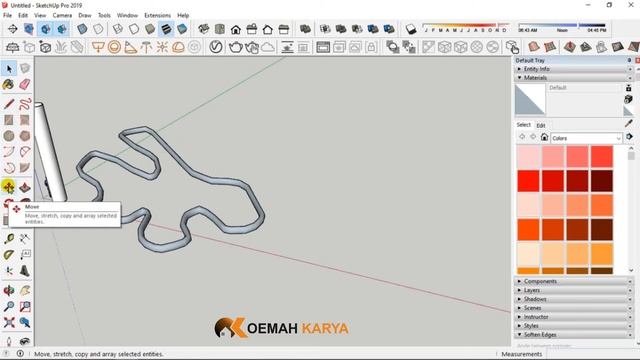The height and width of the screenshot is (360, 640).
Task: Pick the Axes tool
Action: 9,271
